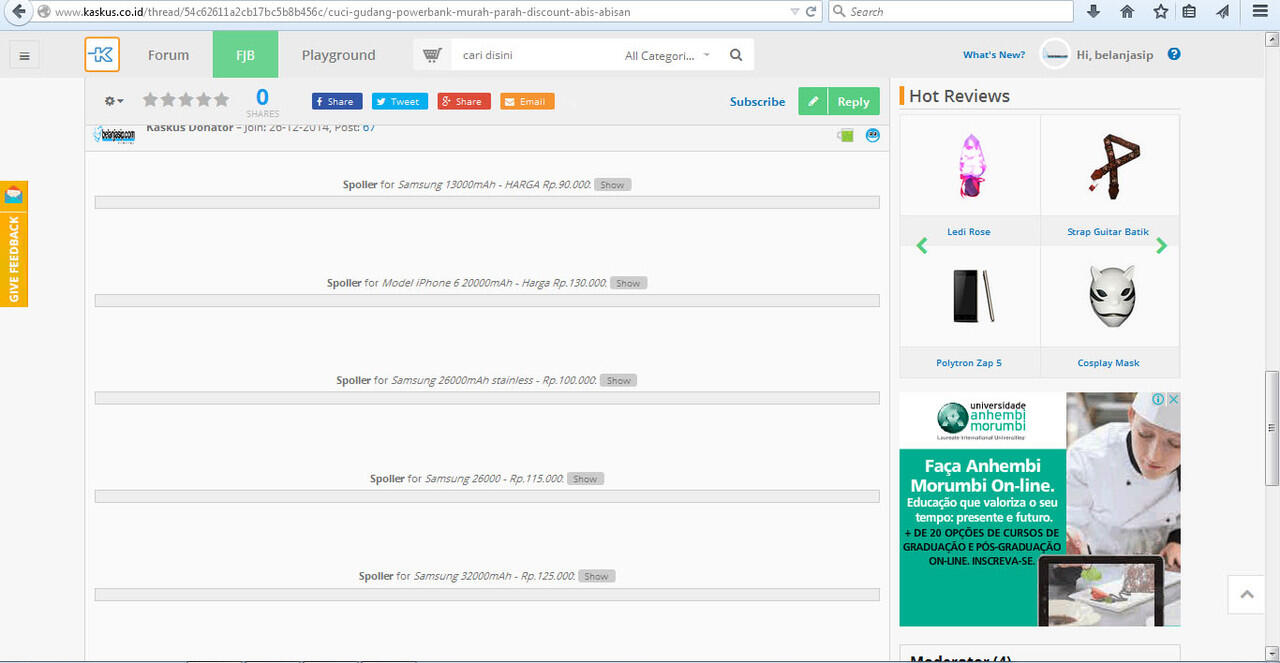Open the bookmarks list icon

click(1189, 12)
